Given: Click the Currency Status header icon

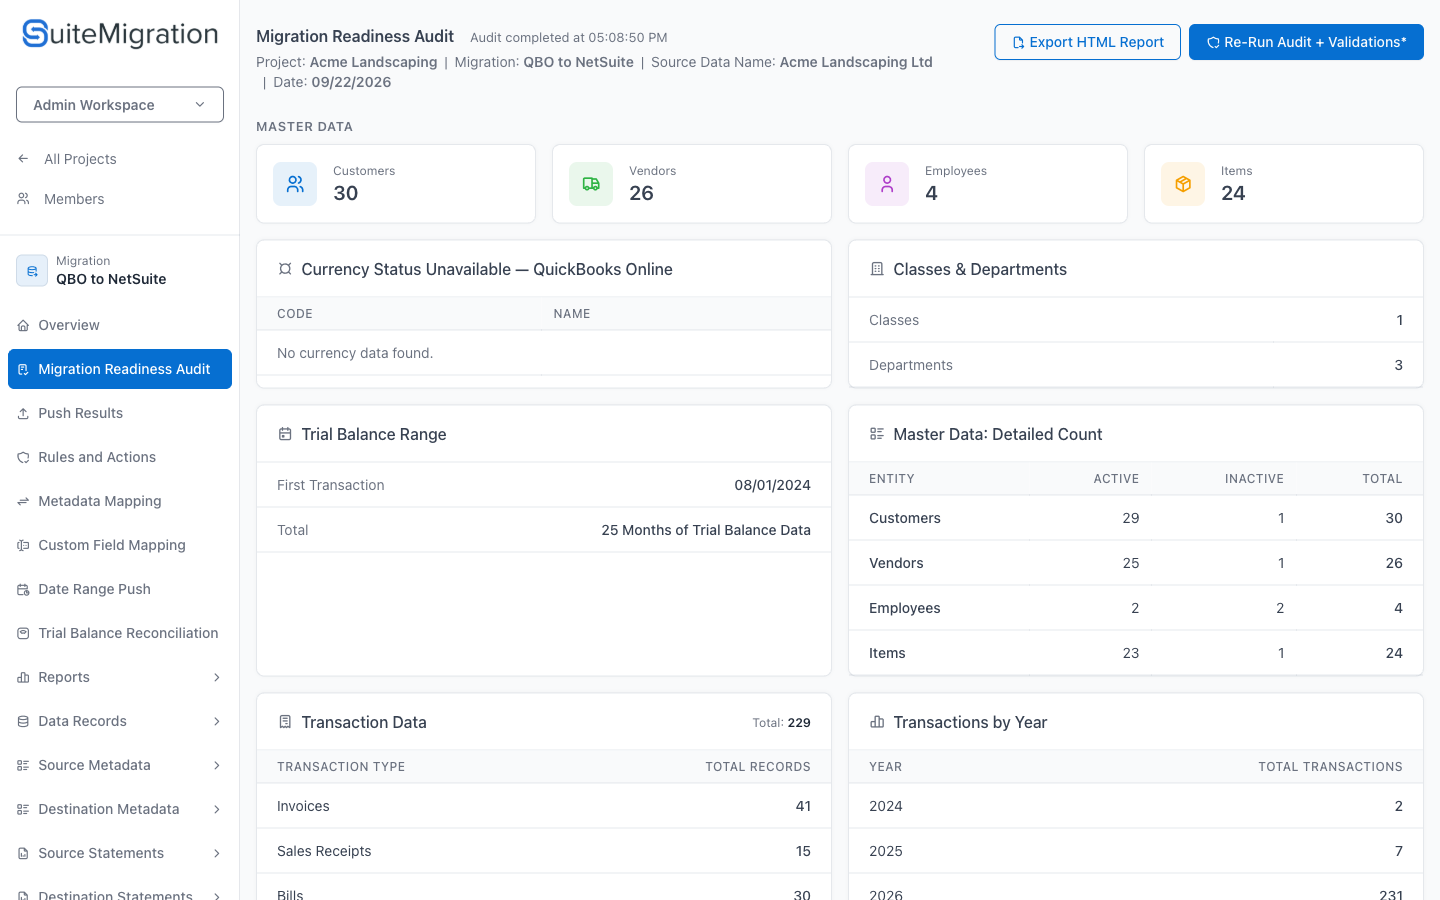Looking at the screenshot, I should coord(285,269).
